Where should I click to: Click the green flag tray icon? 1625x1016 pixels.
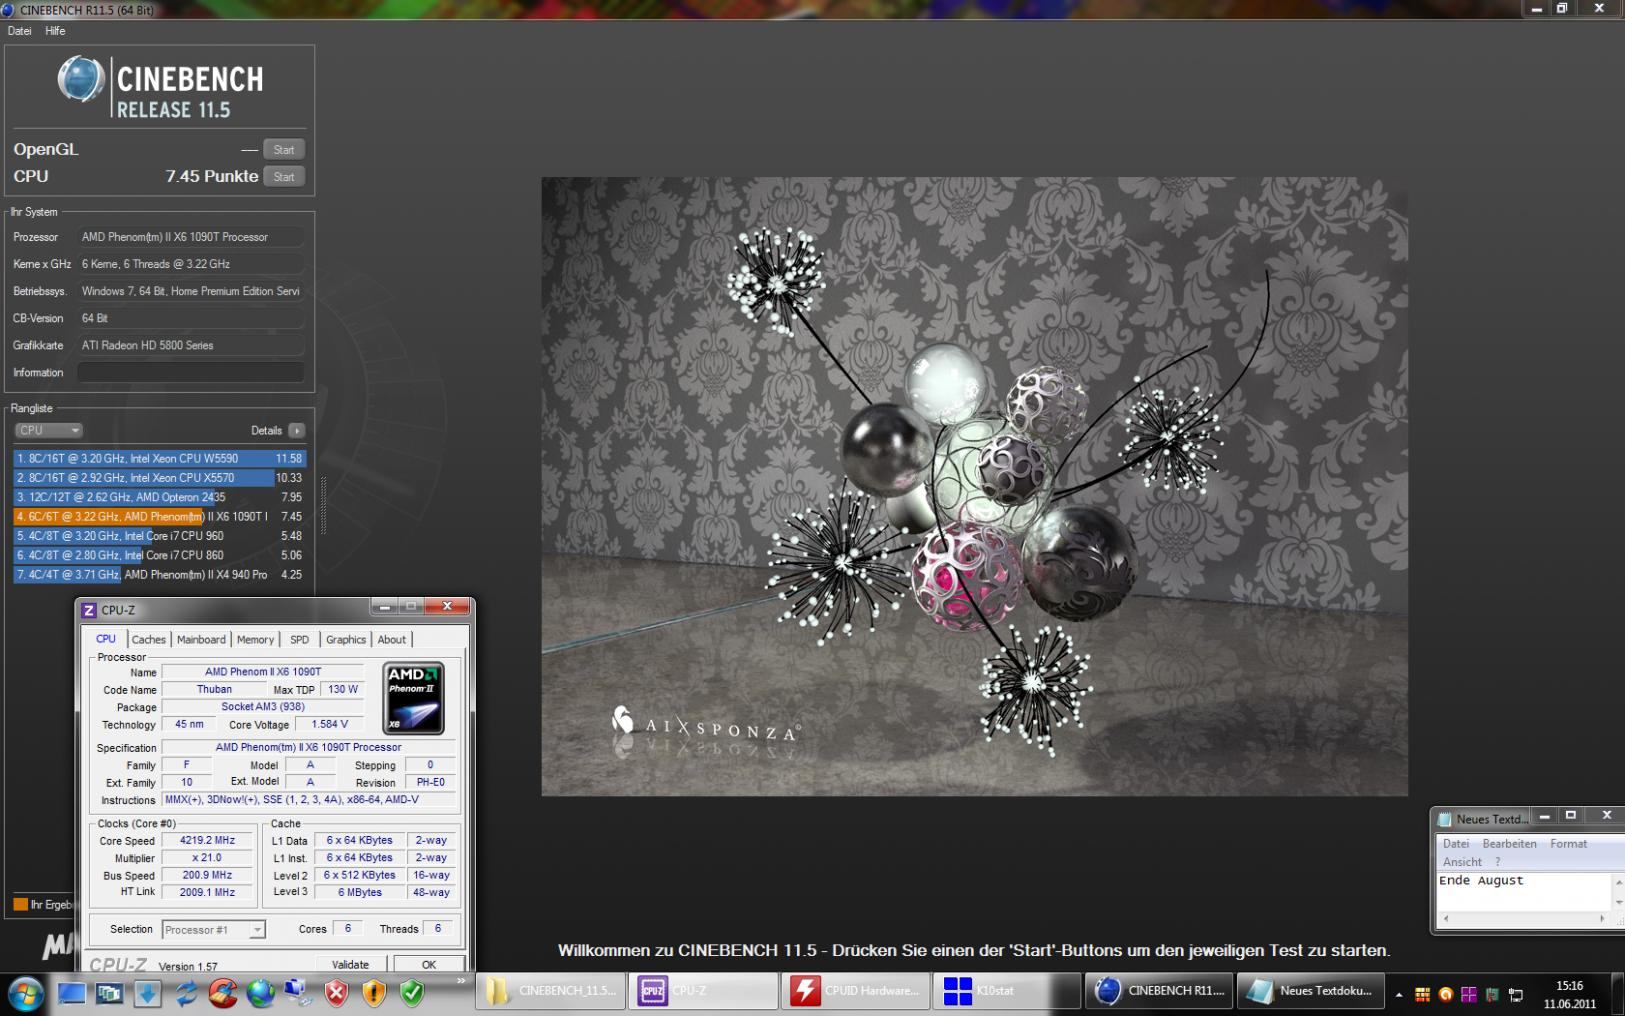pyautogui.click(x=1493, y=995)
